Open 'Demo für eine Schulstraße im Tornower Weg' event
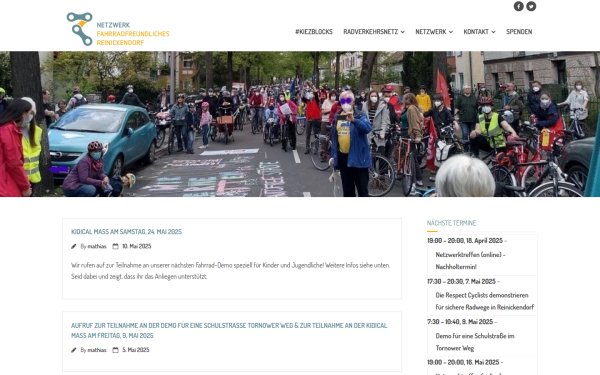Image resolution: width=600 pixels, height=375 pixels. tap(475, 342)
